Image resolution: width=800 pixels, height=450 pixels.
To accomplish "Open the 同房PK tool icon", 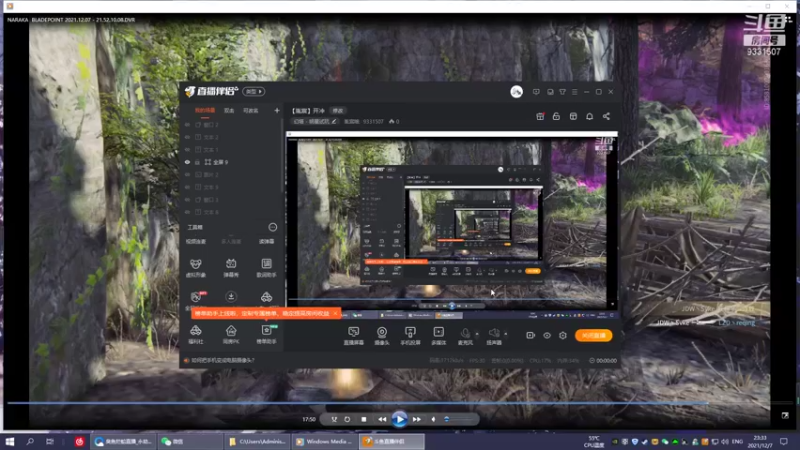I will (x=231, y=334).
